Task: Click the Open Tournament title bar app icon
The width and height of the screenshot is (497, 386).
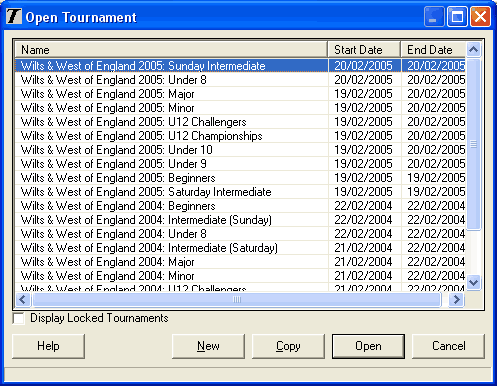Action: (14, 17)
